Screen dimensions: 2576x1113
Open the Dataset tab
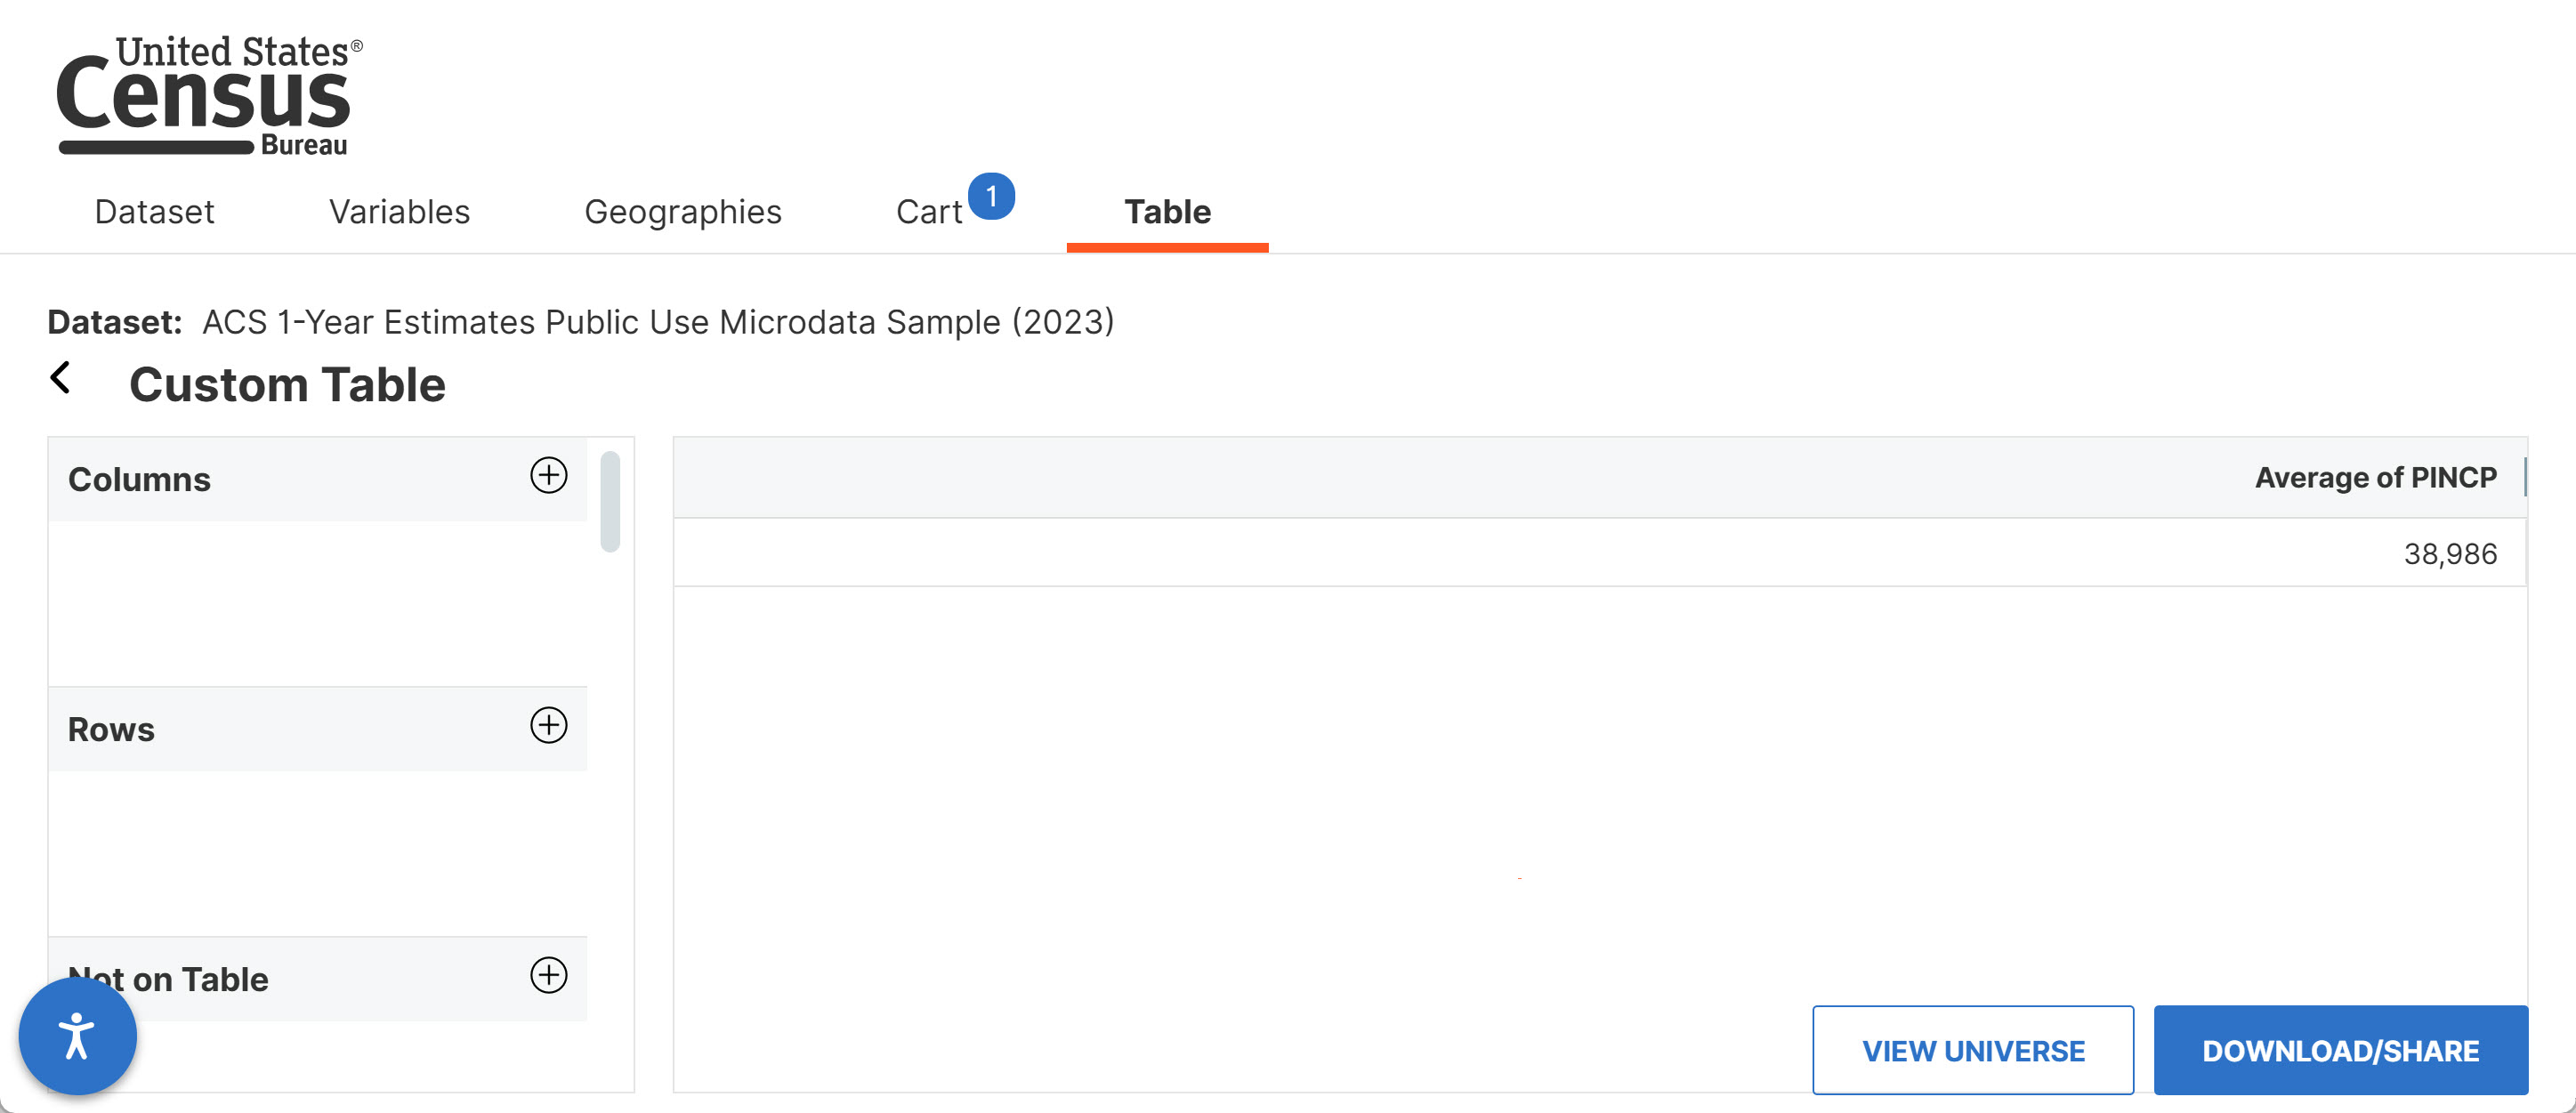coord(154,212)
